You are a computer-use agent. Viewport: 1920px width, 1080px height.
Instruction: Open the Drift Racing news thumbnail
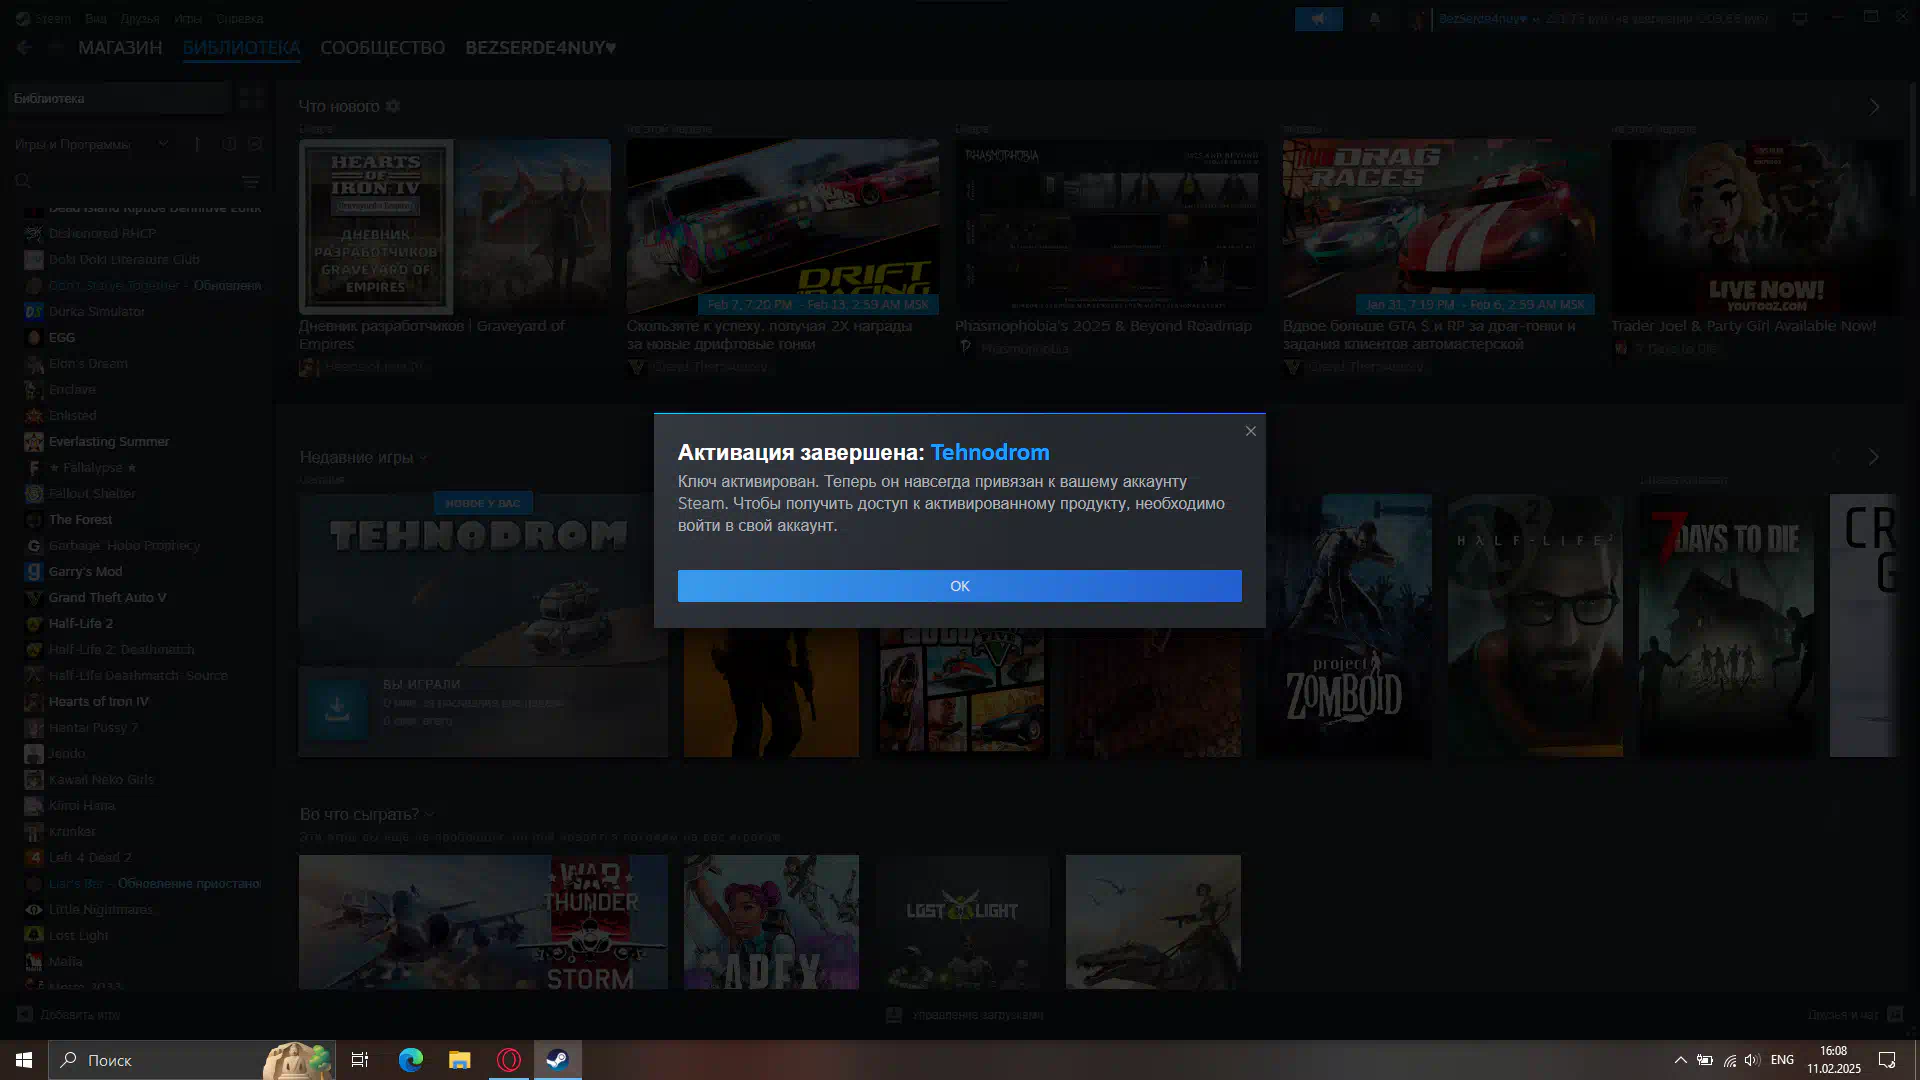(782, 227)
